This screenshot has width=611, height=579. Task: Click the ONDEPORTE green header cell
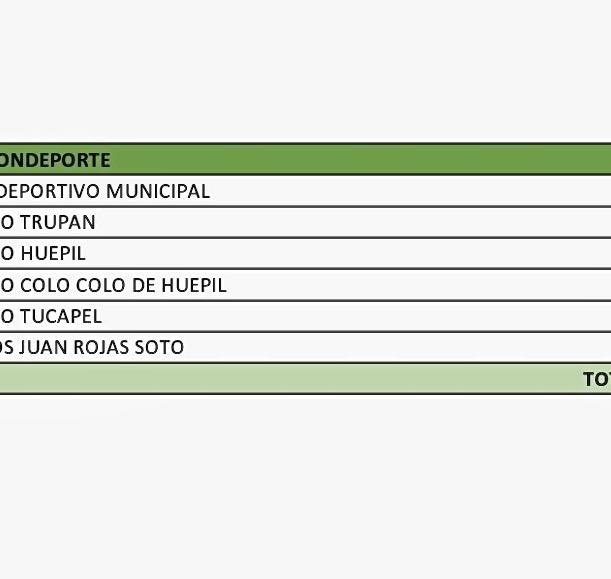[x=55, y=160]
